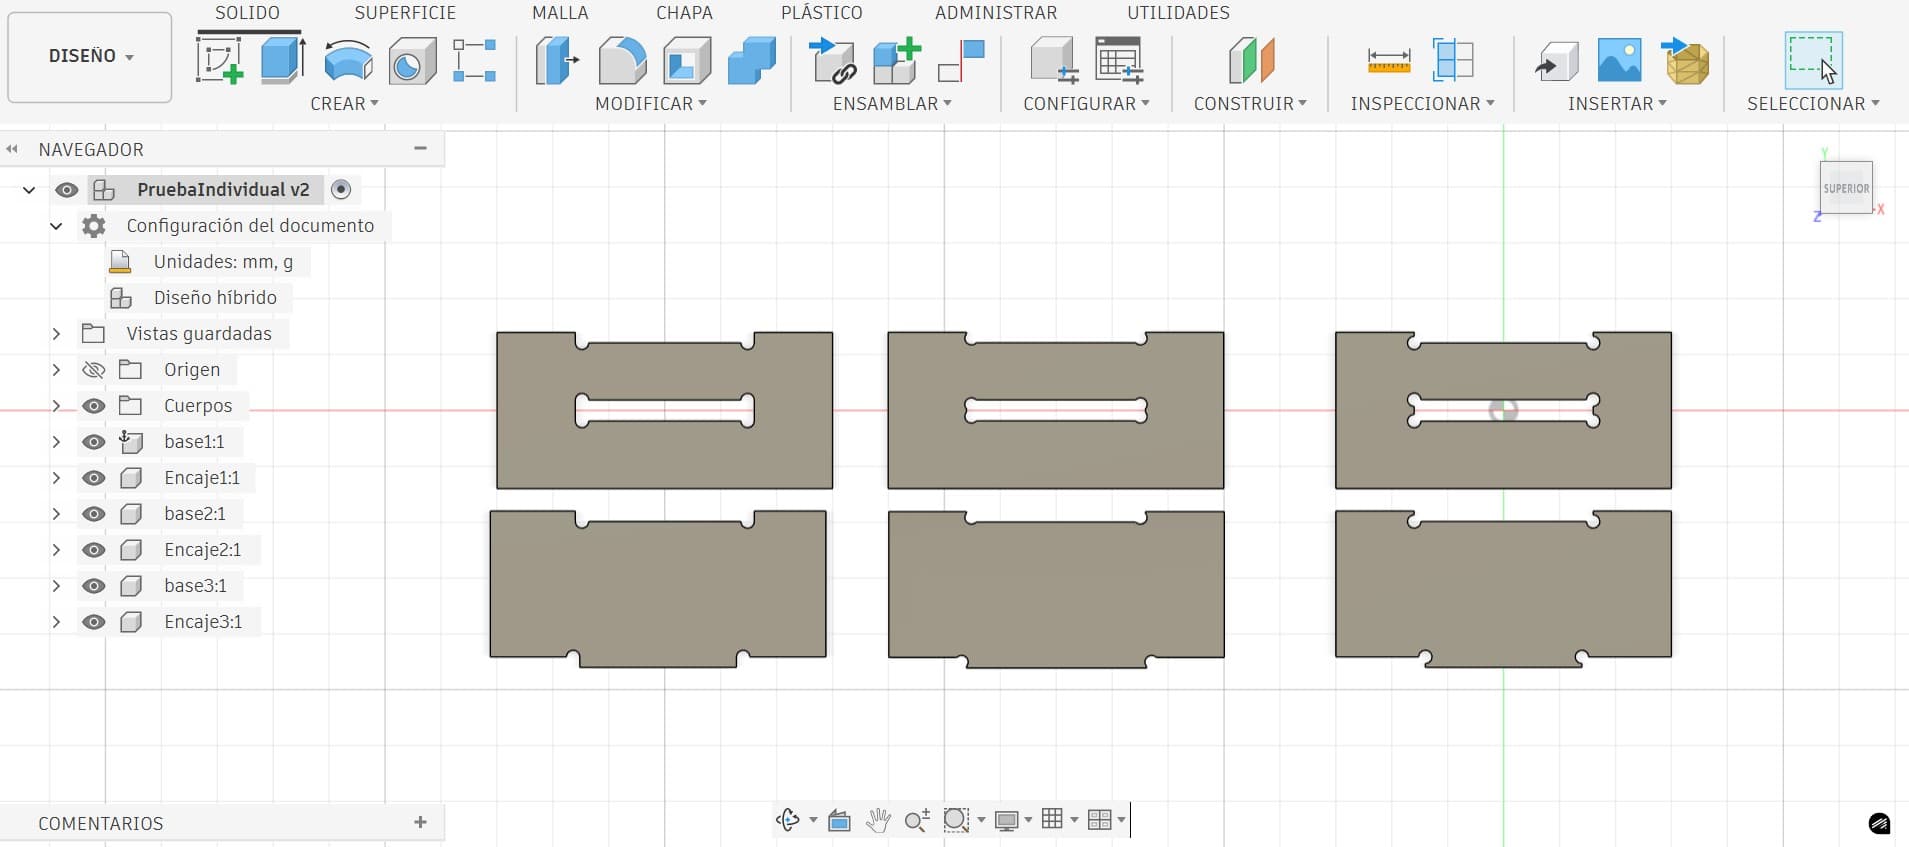Switch to the ADMINISTRAR tab
This screenshot has height=847, width=1909.
pos(996,13)
